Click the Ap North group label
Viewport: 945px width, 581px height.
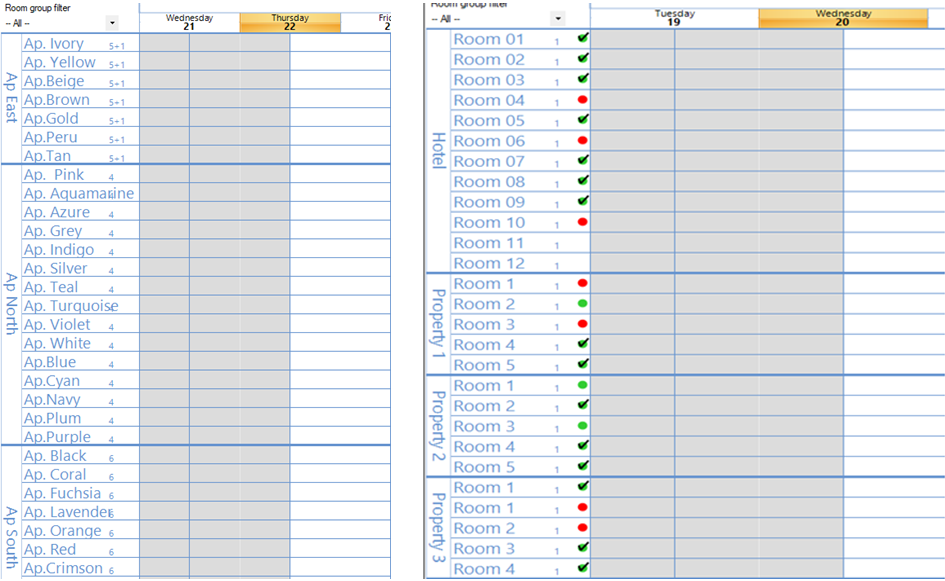click(11, 304)
